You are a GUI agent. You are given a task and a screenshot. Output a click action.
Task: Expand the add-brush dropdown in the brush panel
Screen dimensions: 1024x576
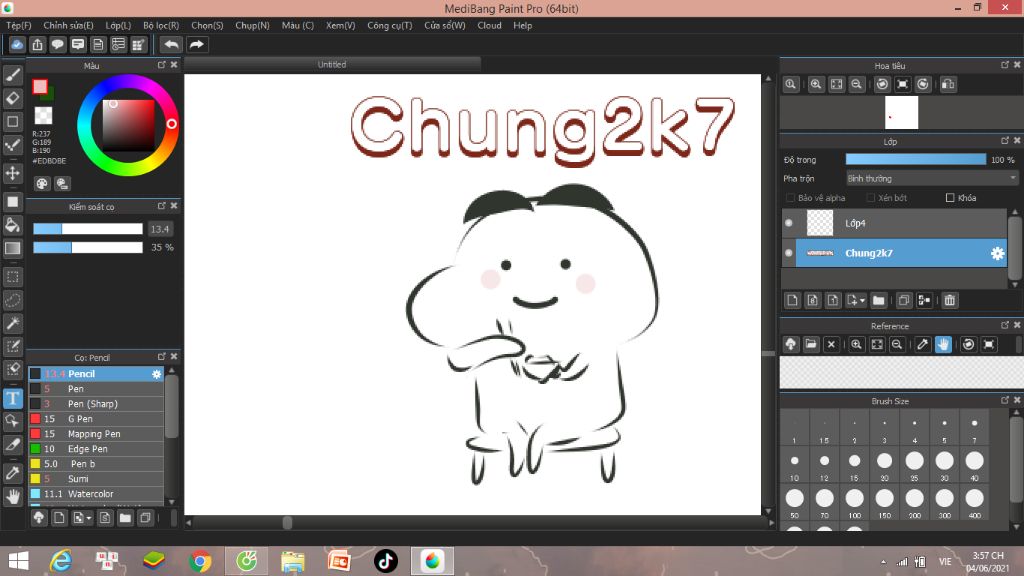89,519
